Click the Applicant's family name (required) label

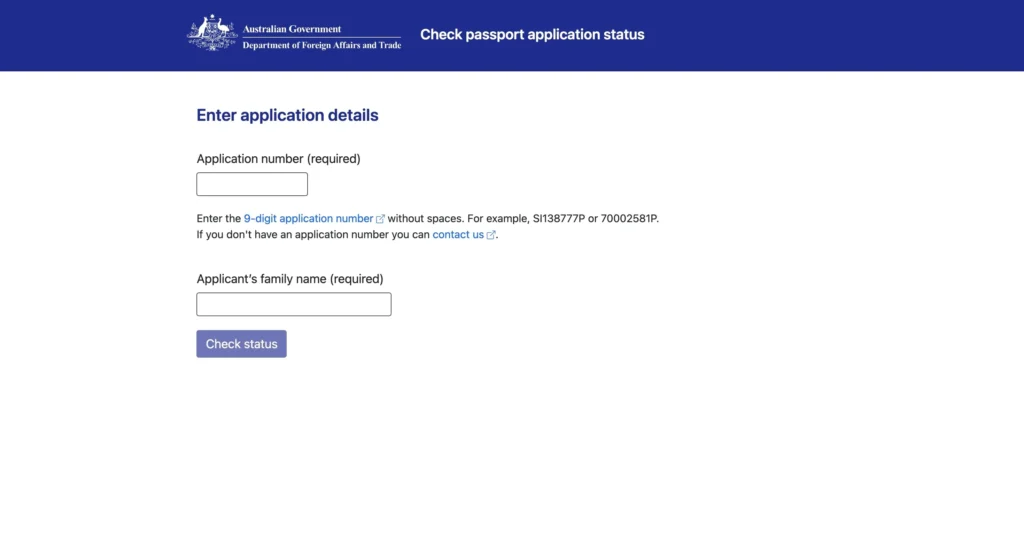coord(290,279)
